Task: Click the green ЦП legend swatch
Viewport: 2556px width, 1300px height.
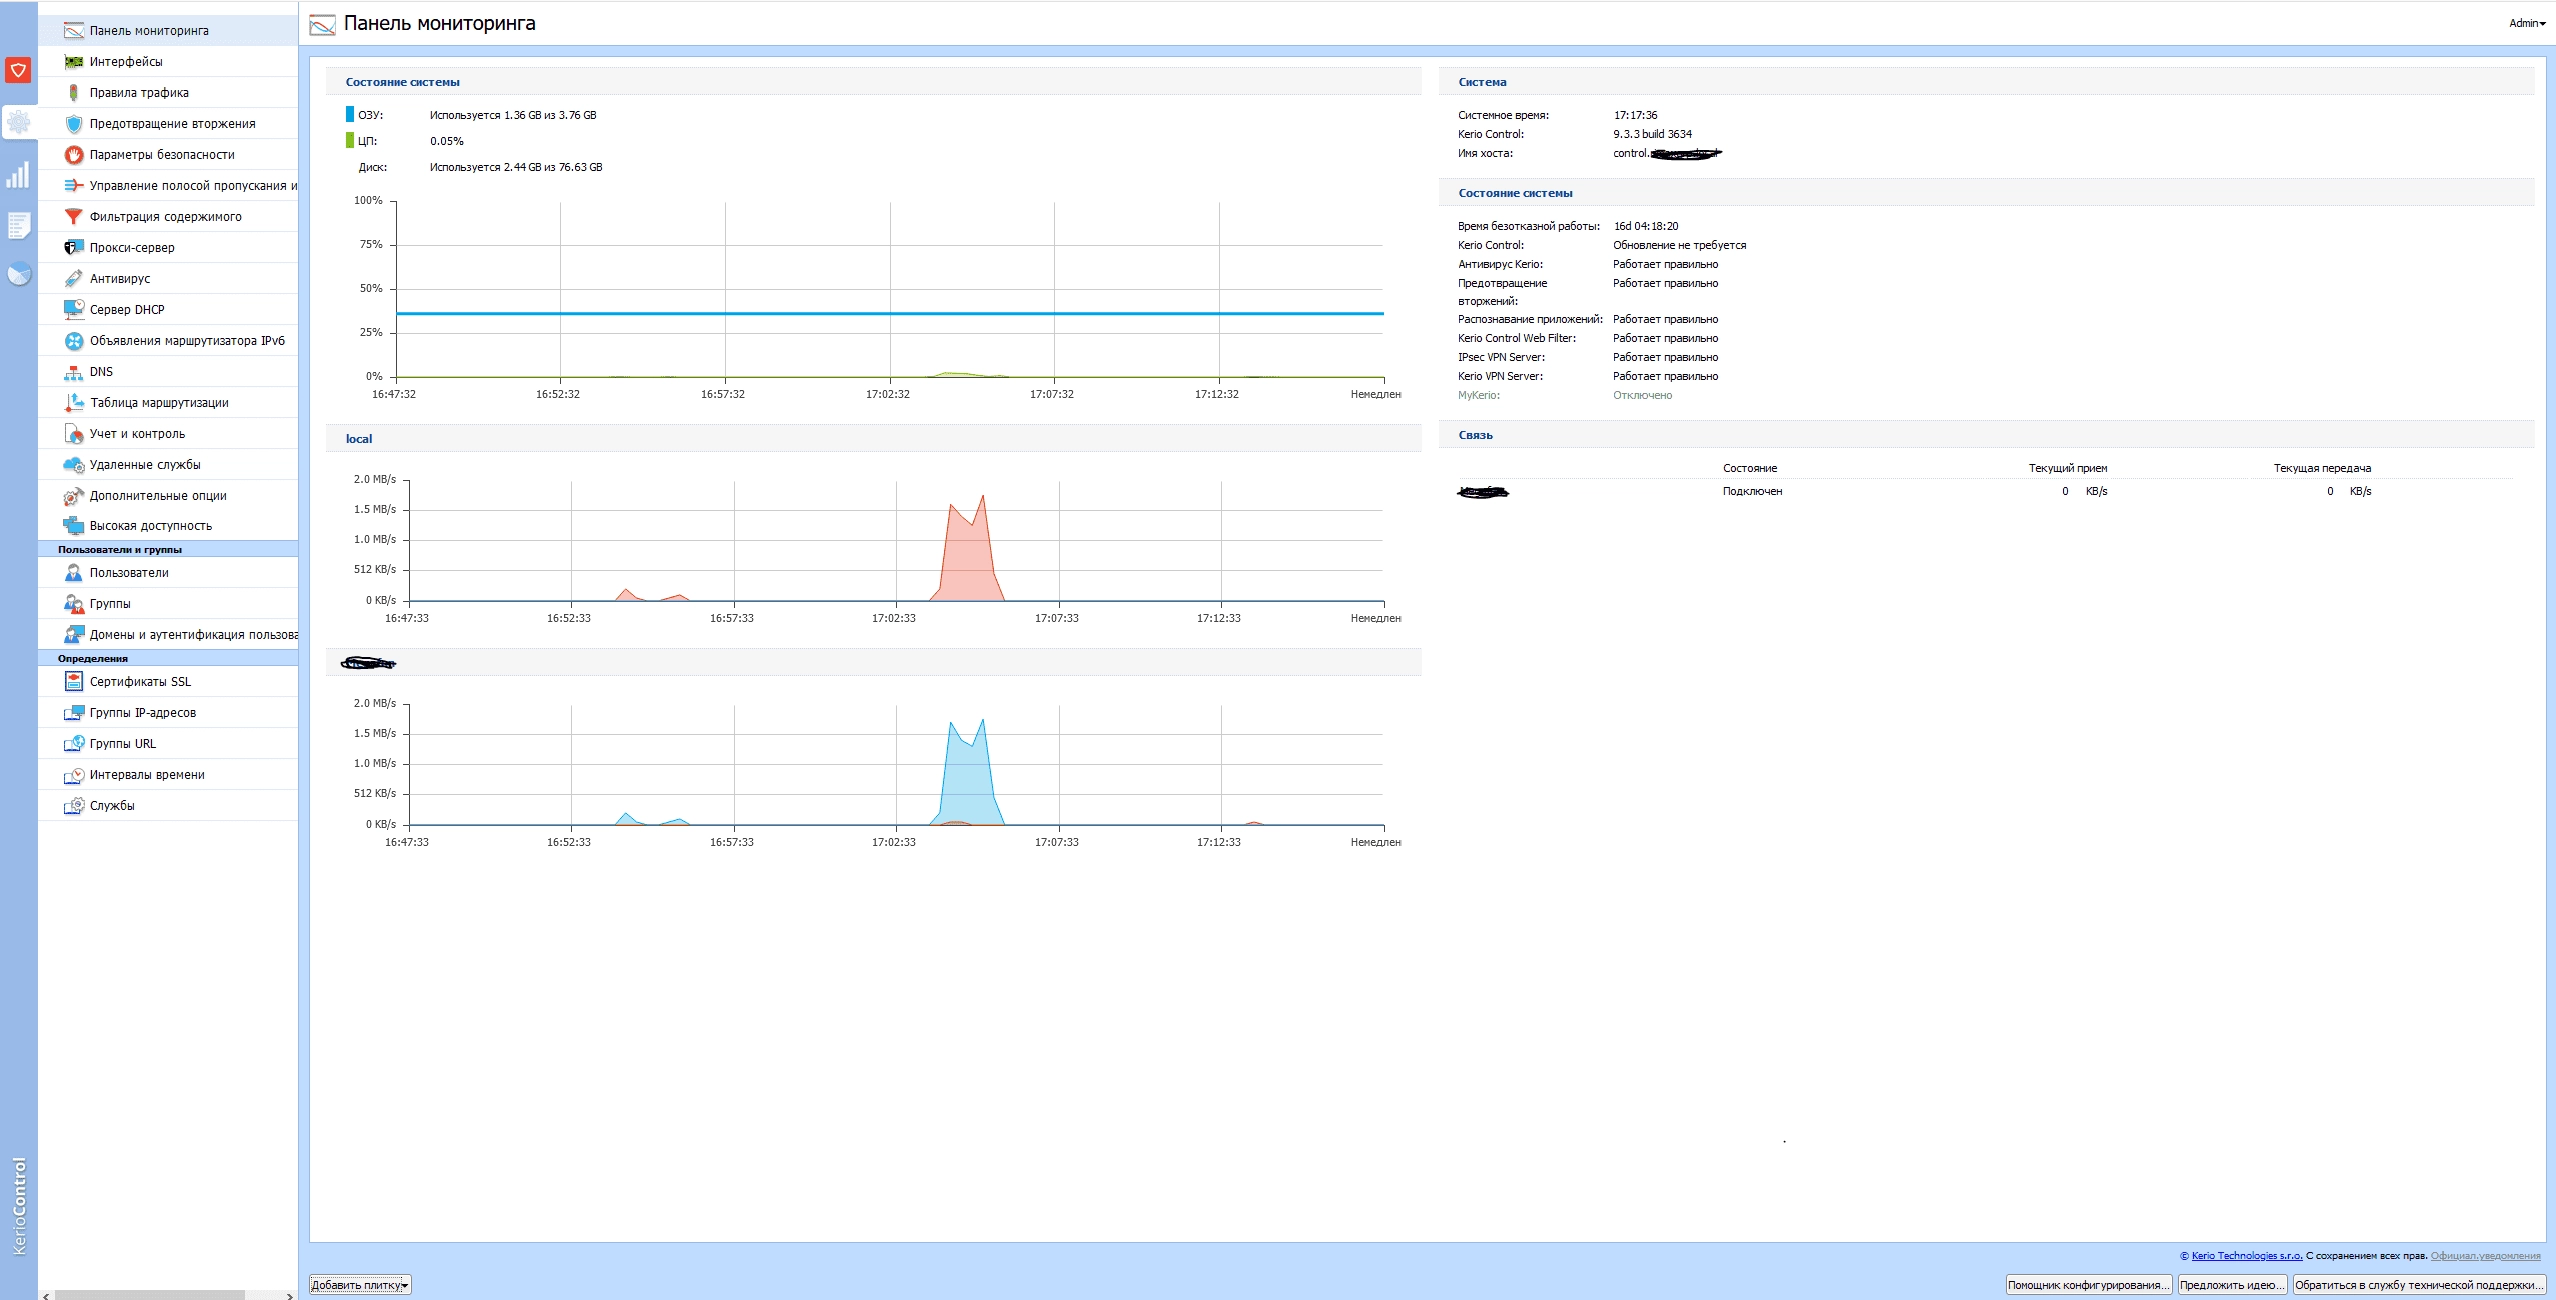Action: pos(350,140)
